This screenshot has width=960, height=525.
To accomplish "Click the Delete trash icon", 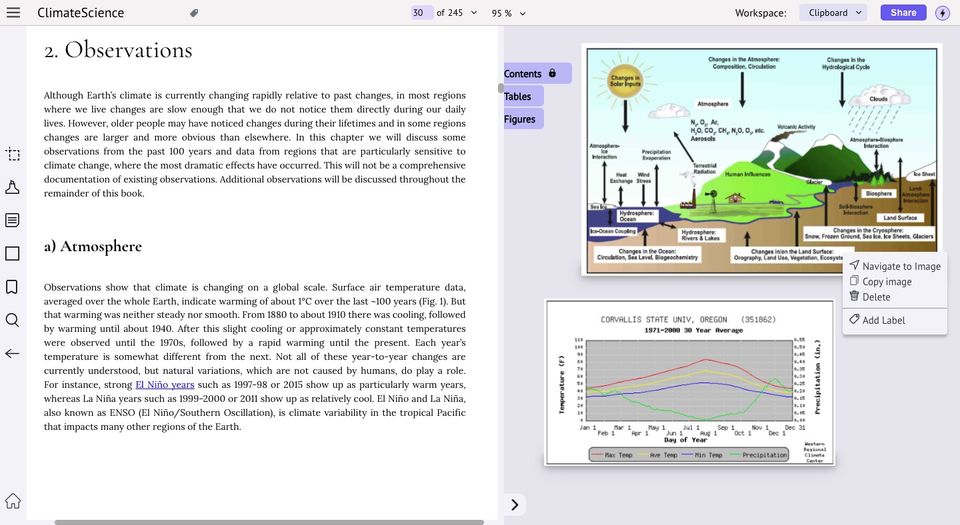I will click(x=854, y=296).
